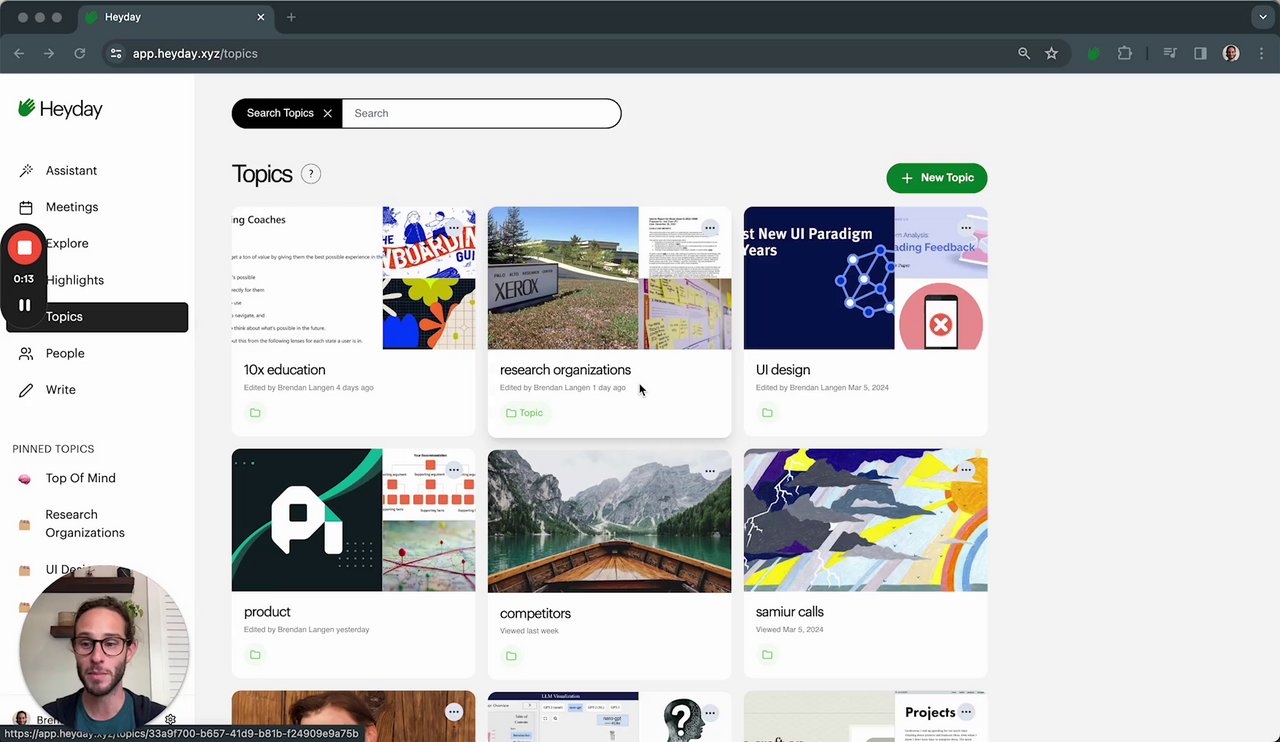Click folder icon on competitors card
1280x742 pixels.
[x=511, y=655]
